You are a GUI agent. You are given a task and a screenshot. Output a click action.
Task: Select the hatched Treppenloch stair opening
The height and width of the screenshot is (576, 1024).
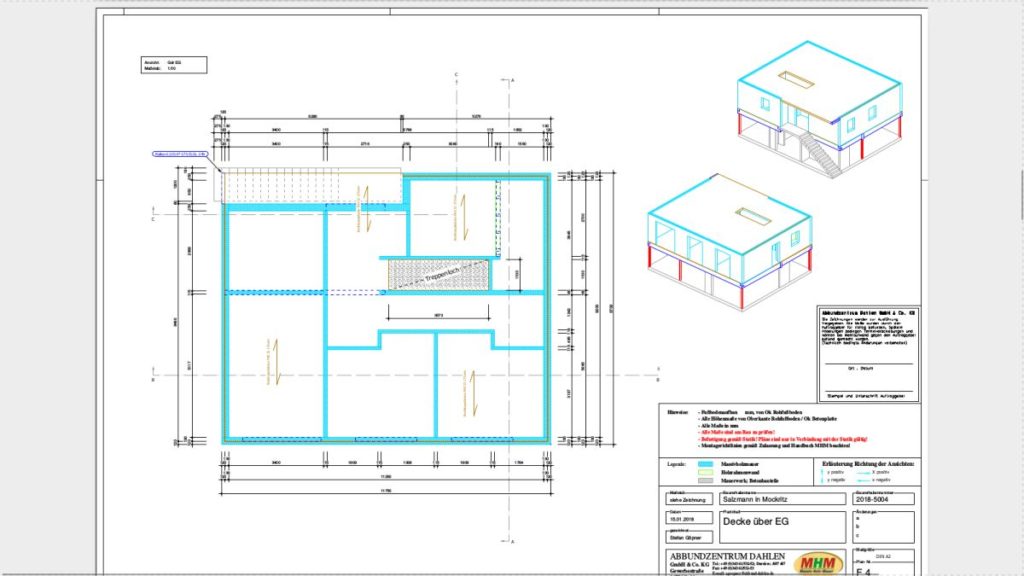coord(437,274)
